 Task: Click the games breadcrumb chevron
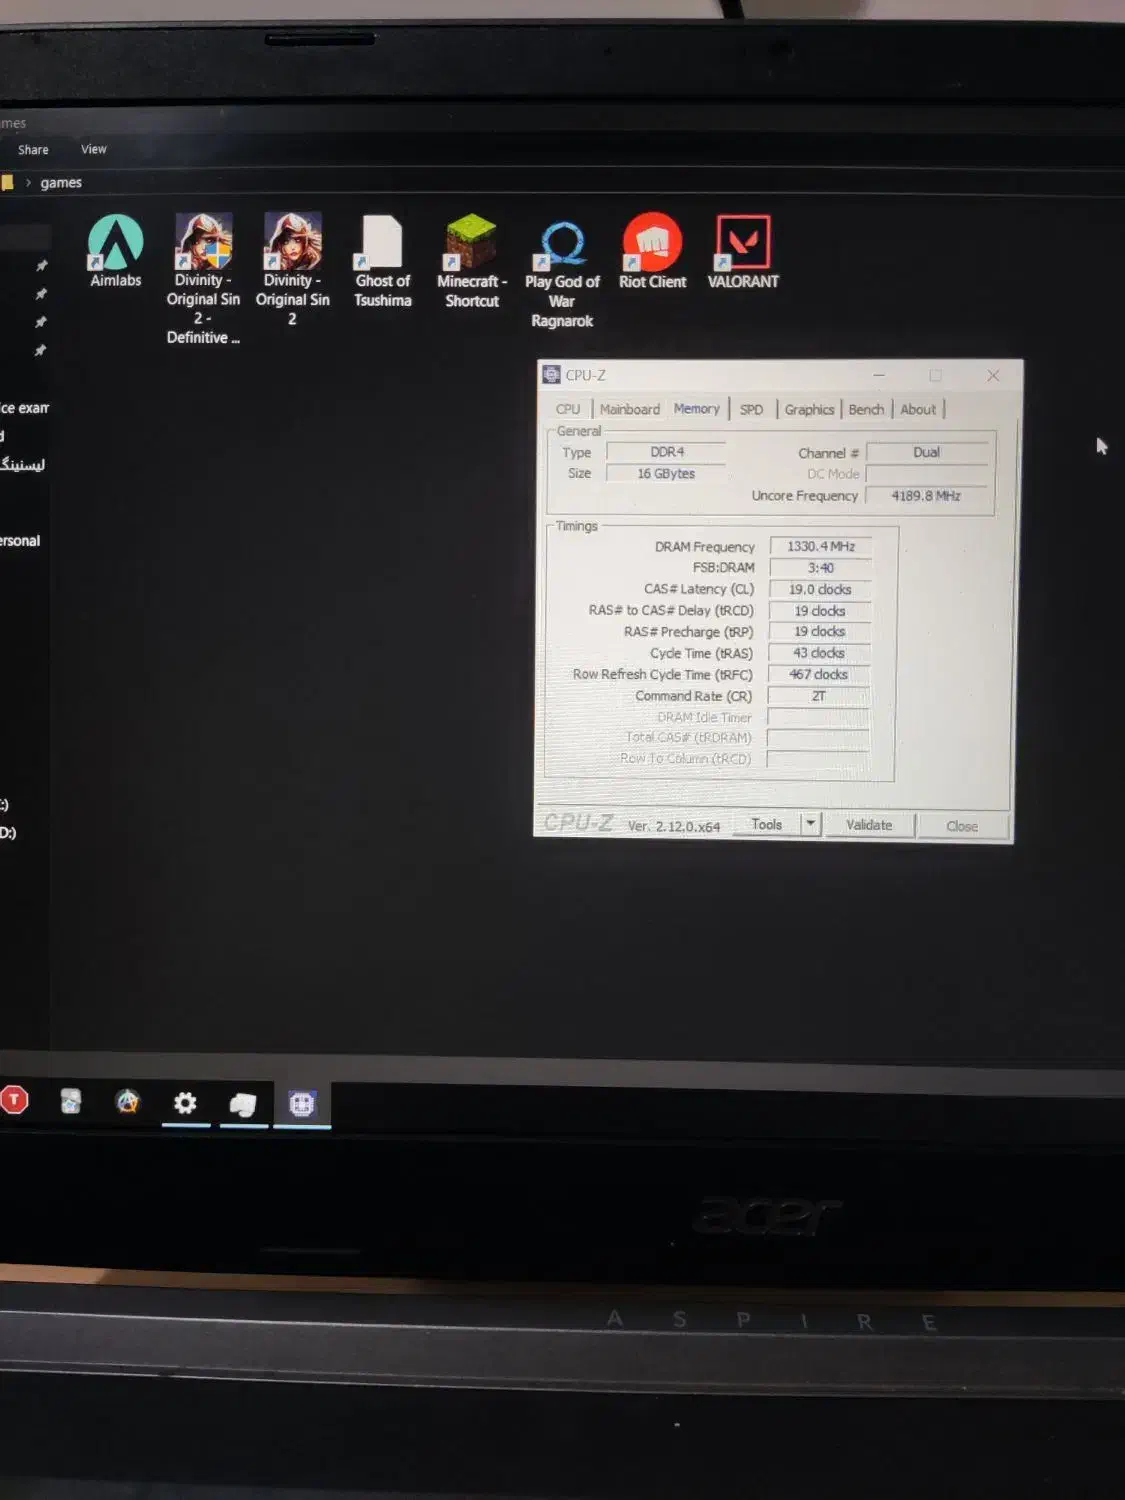pos(28,183)
